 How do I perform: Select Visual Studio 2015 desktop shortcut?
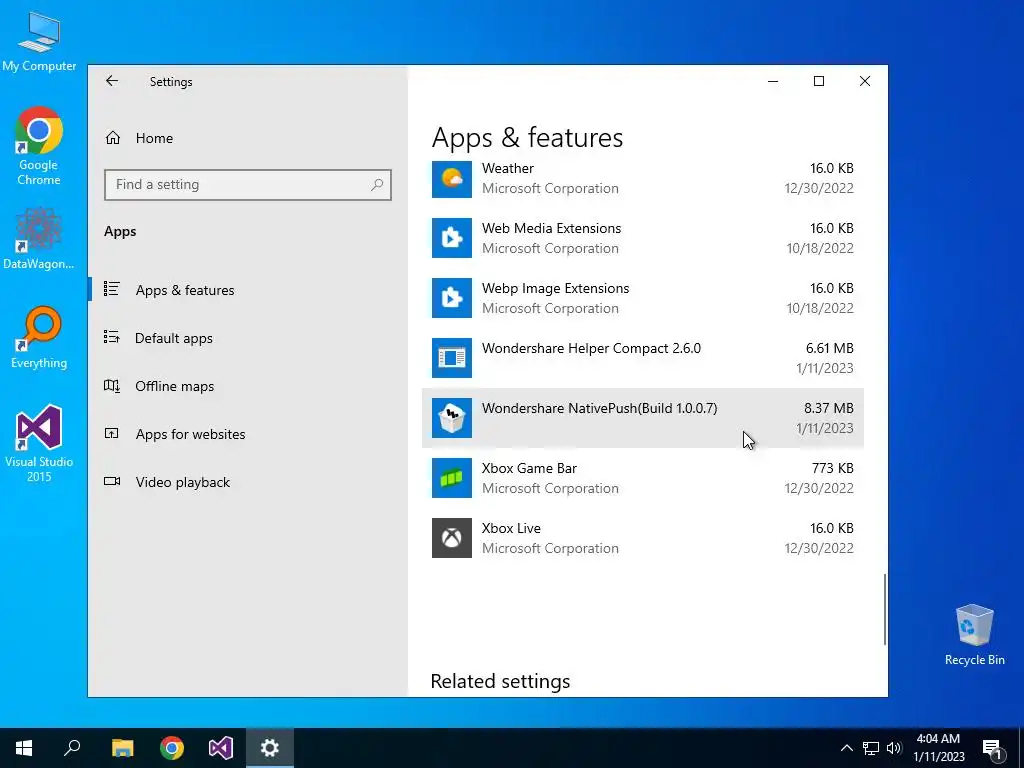39,443
